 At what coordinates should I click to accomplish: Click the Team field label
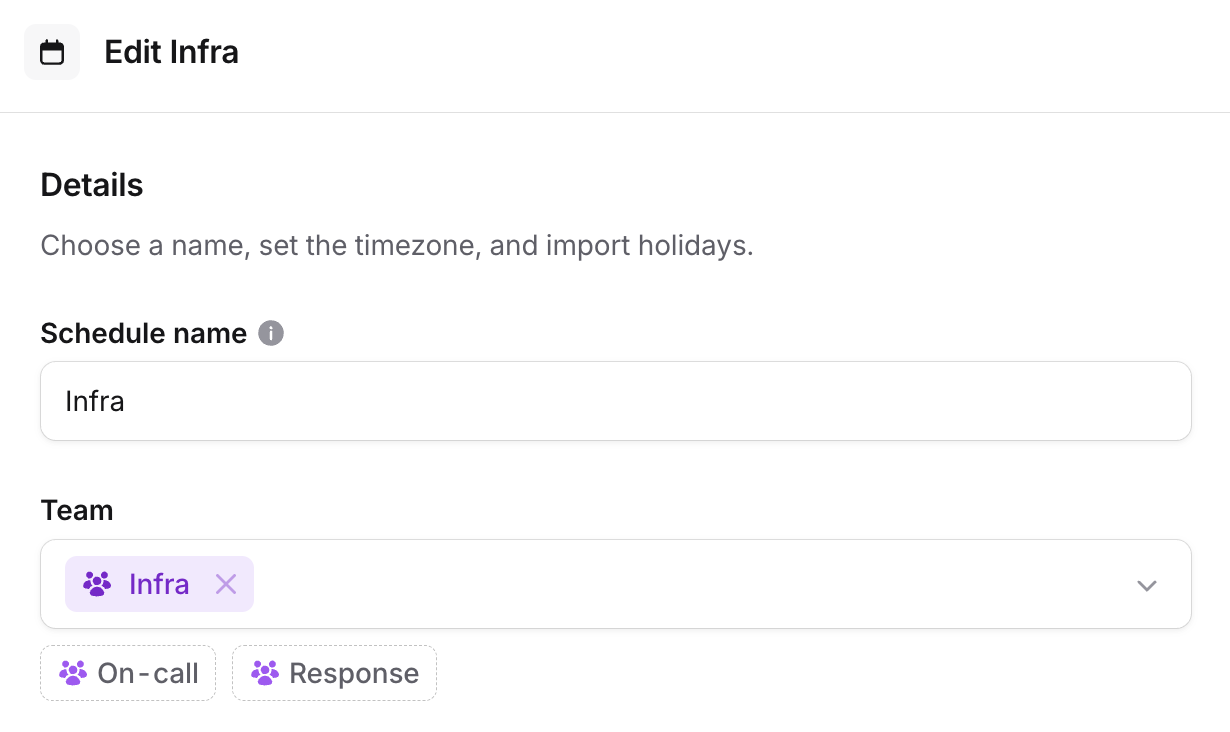77,510
